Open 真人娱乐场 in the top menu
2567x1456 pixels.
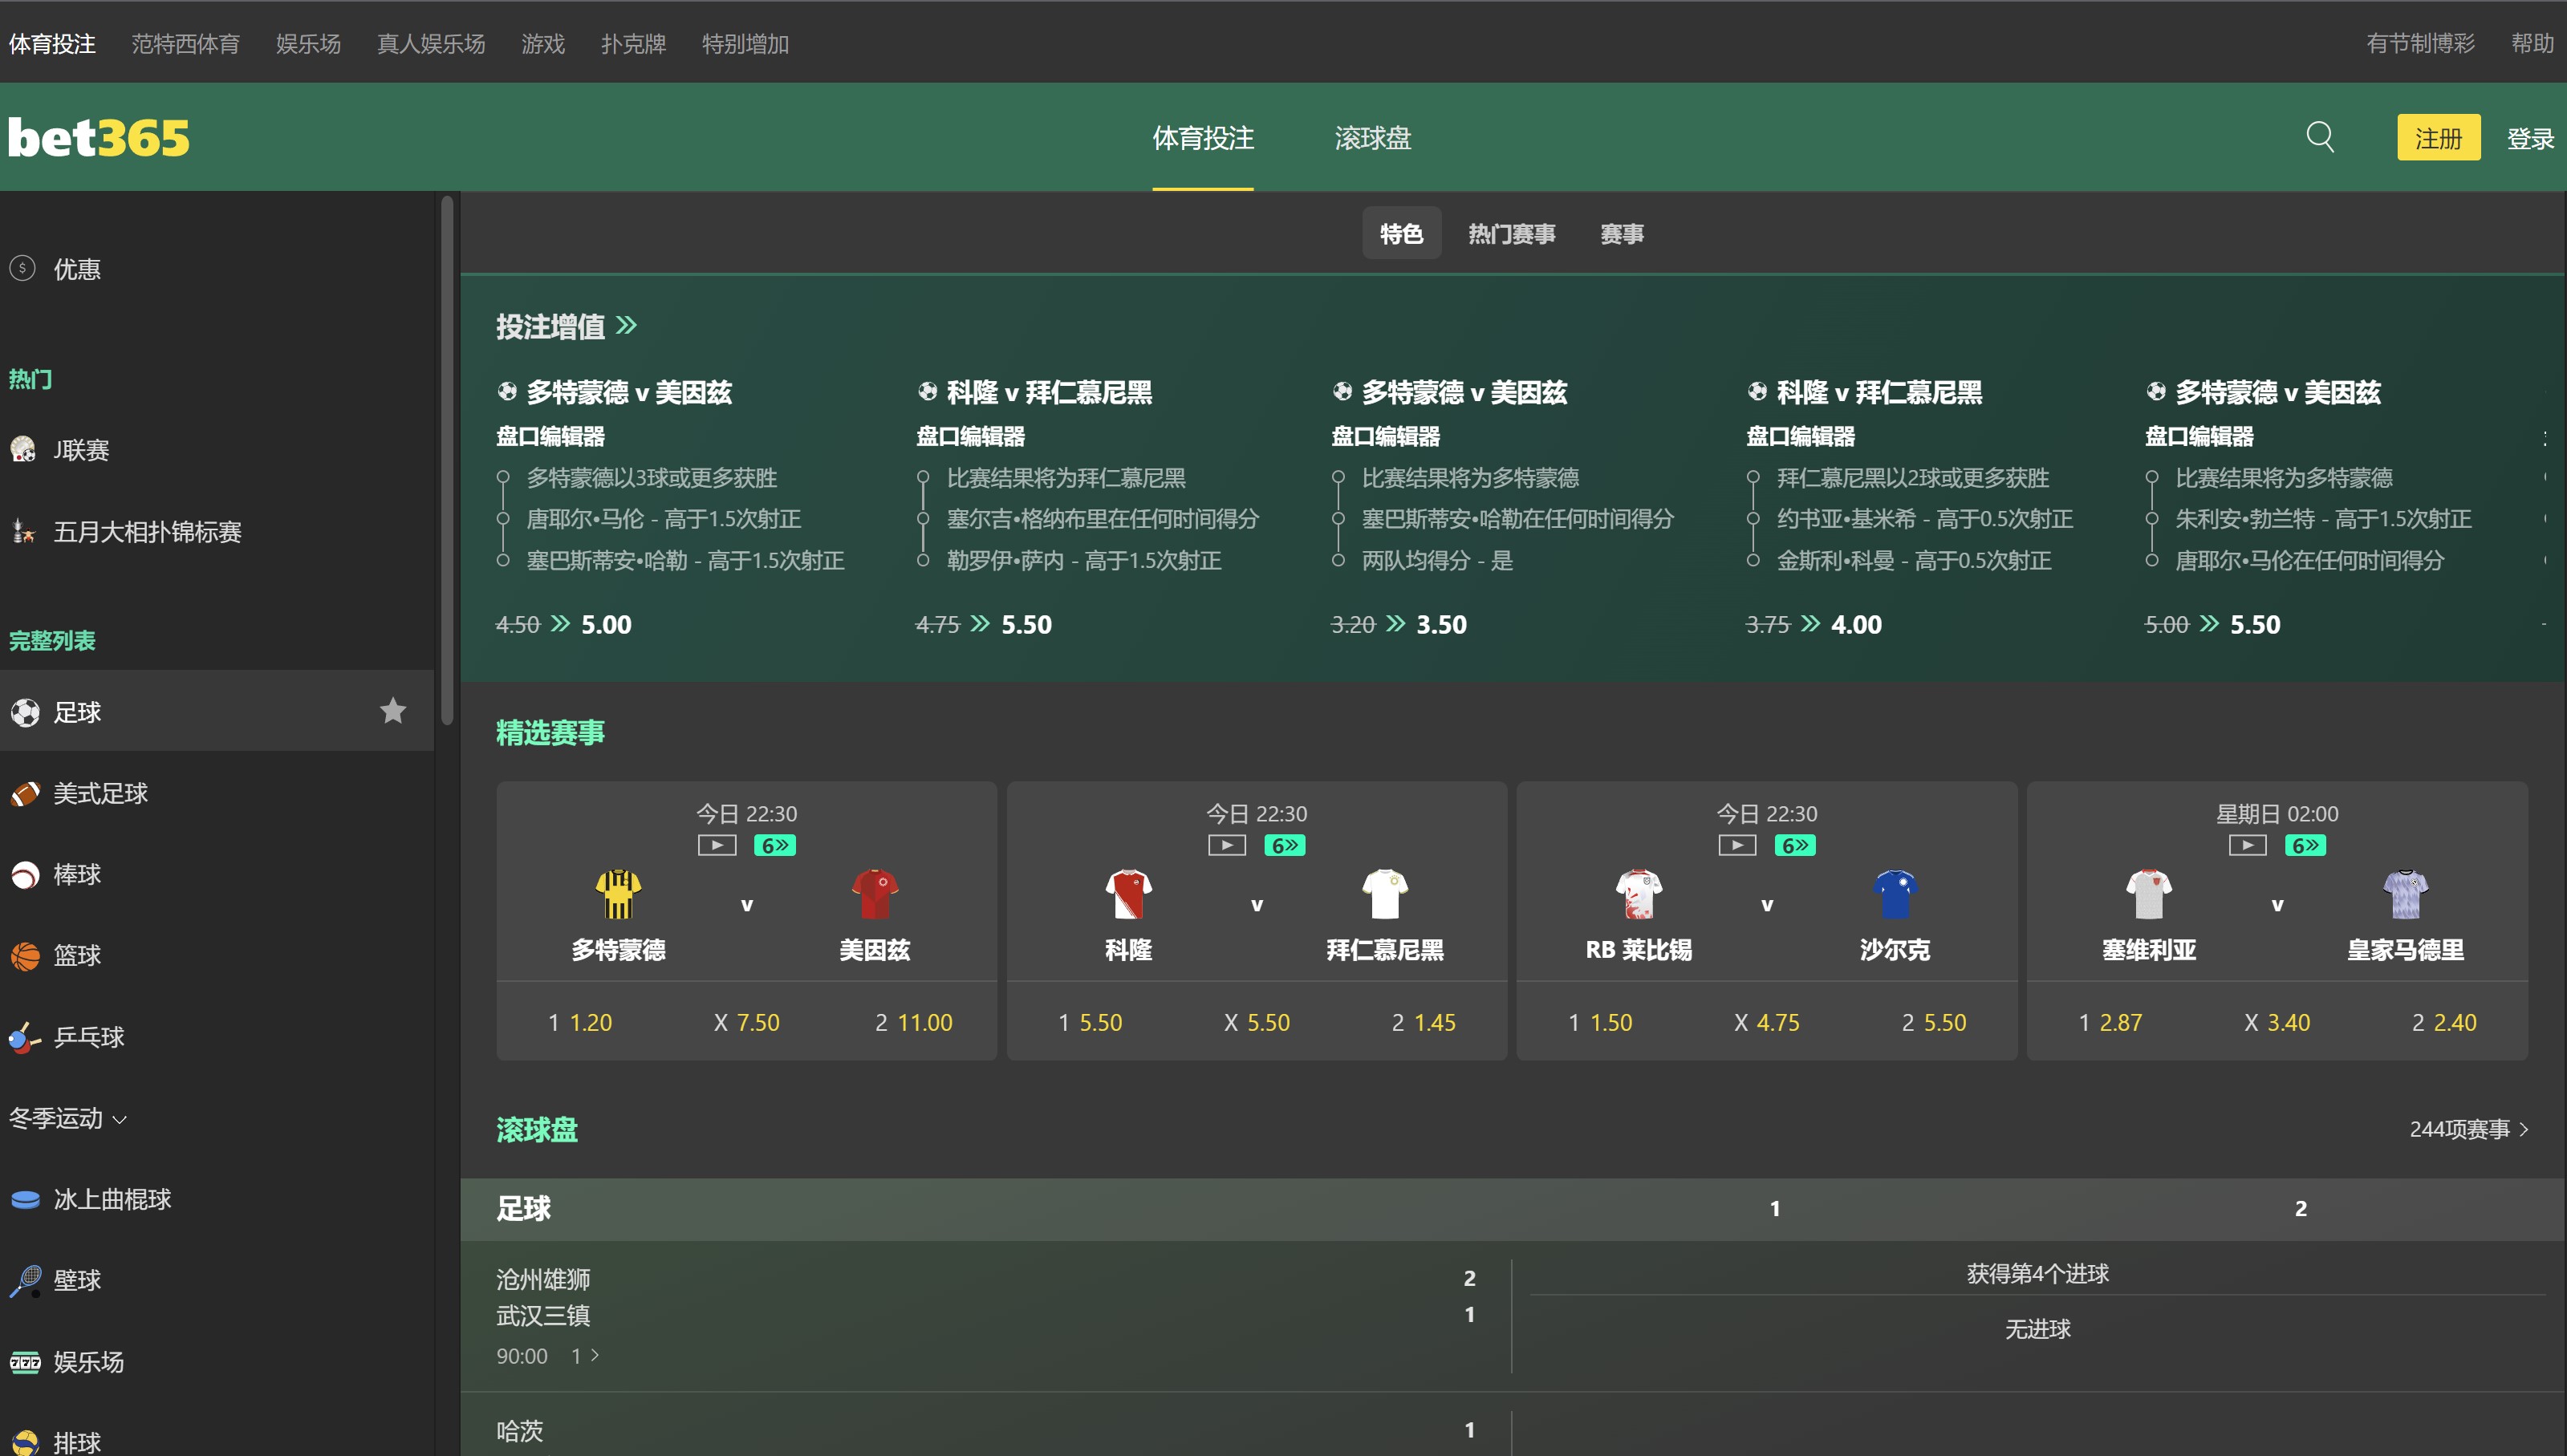[431, 43]
